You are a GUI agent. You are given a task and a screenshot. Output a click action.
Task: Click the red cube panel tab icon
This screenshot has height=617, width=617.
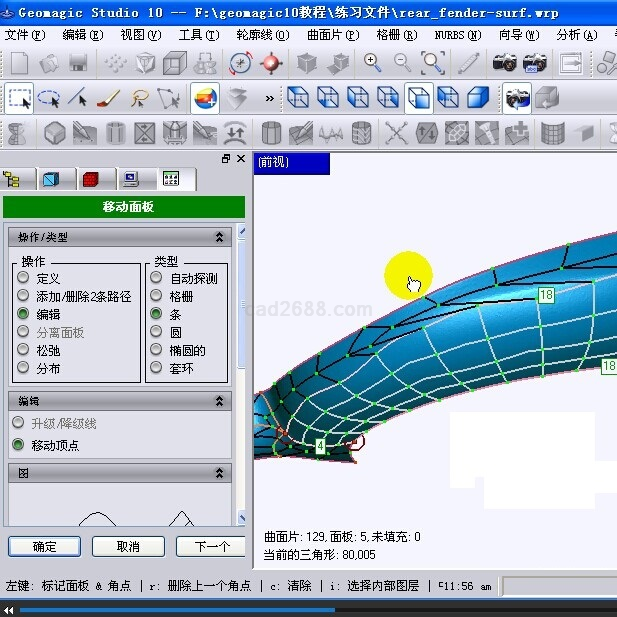tap(91, 179)
